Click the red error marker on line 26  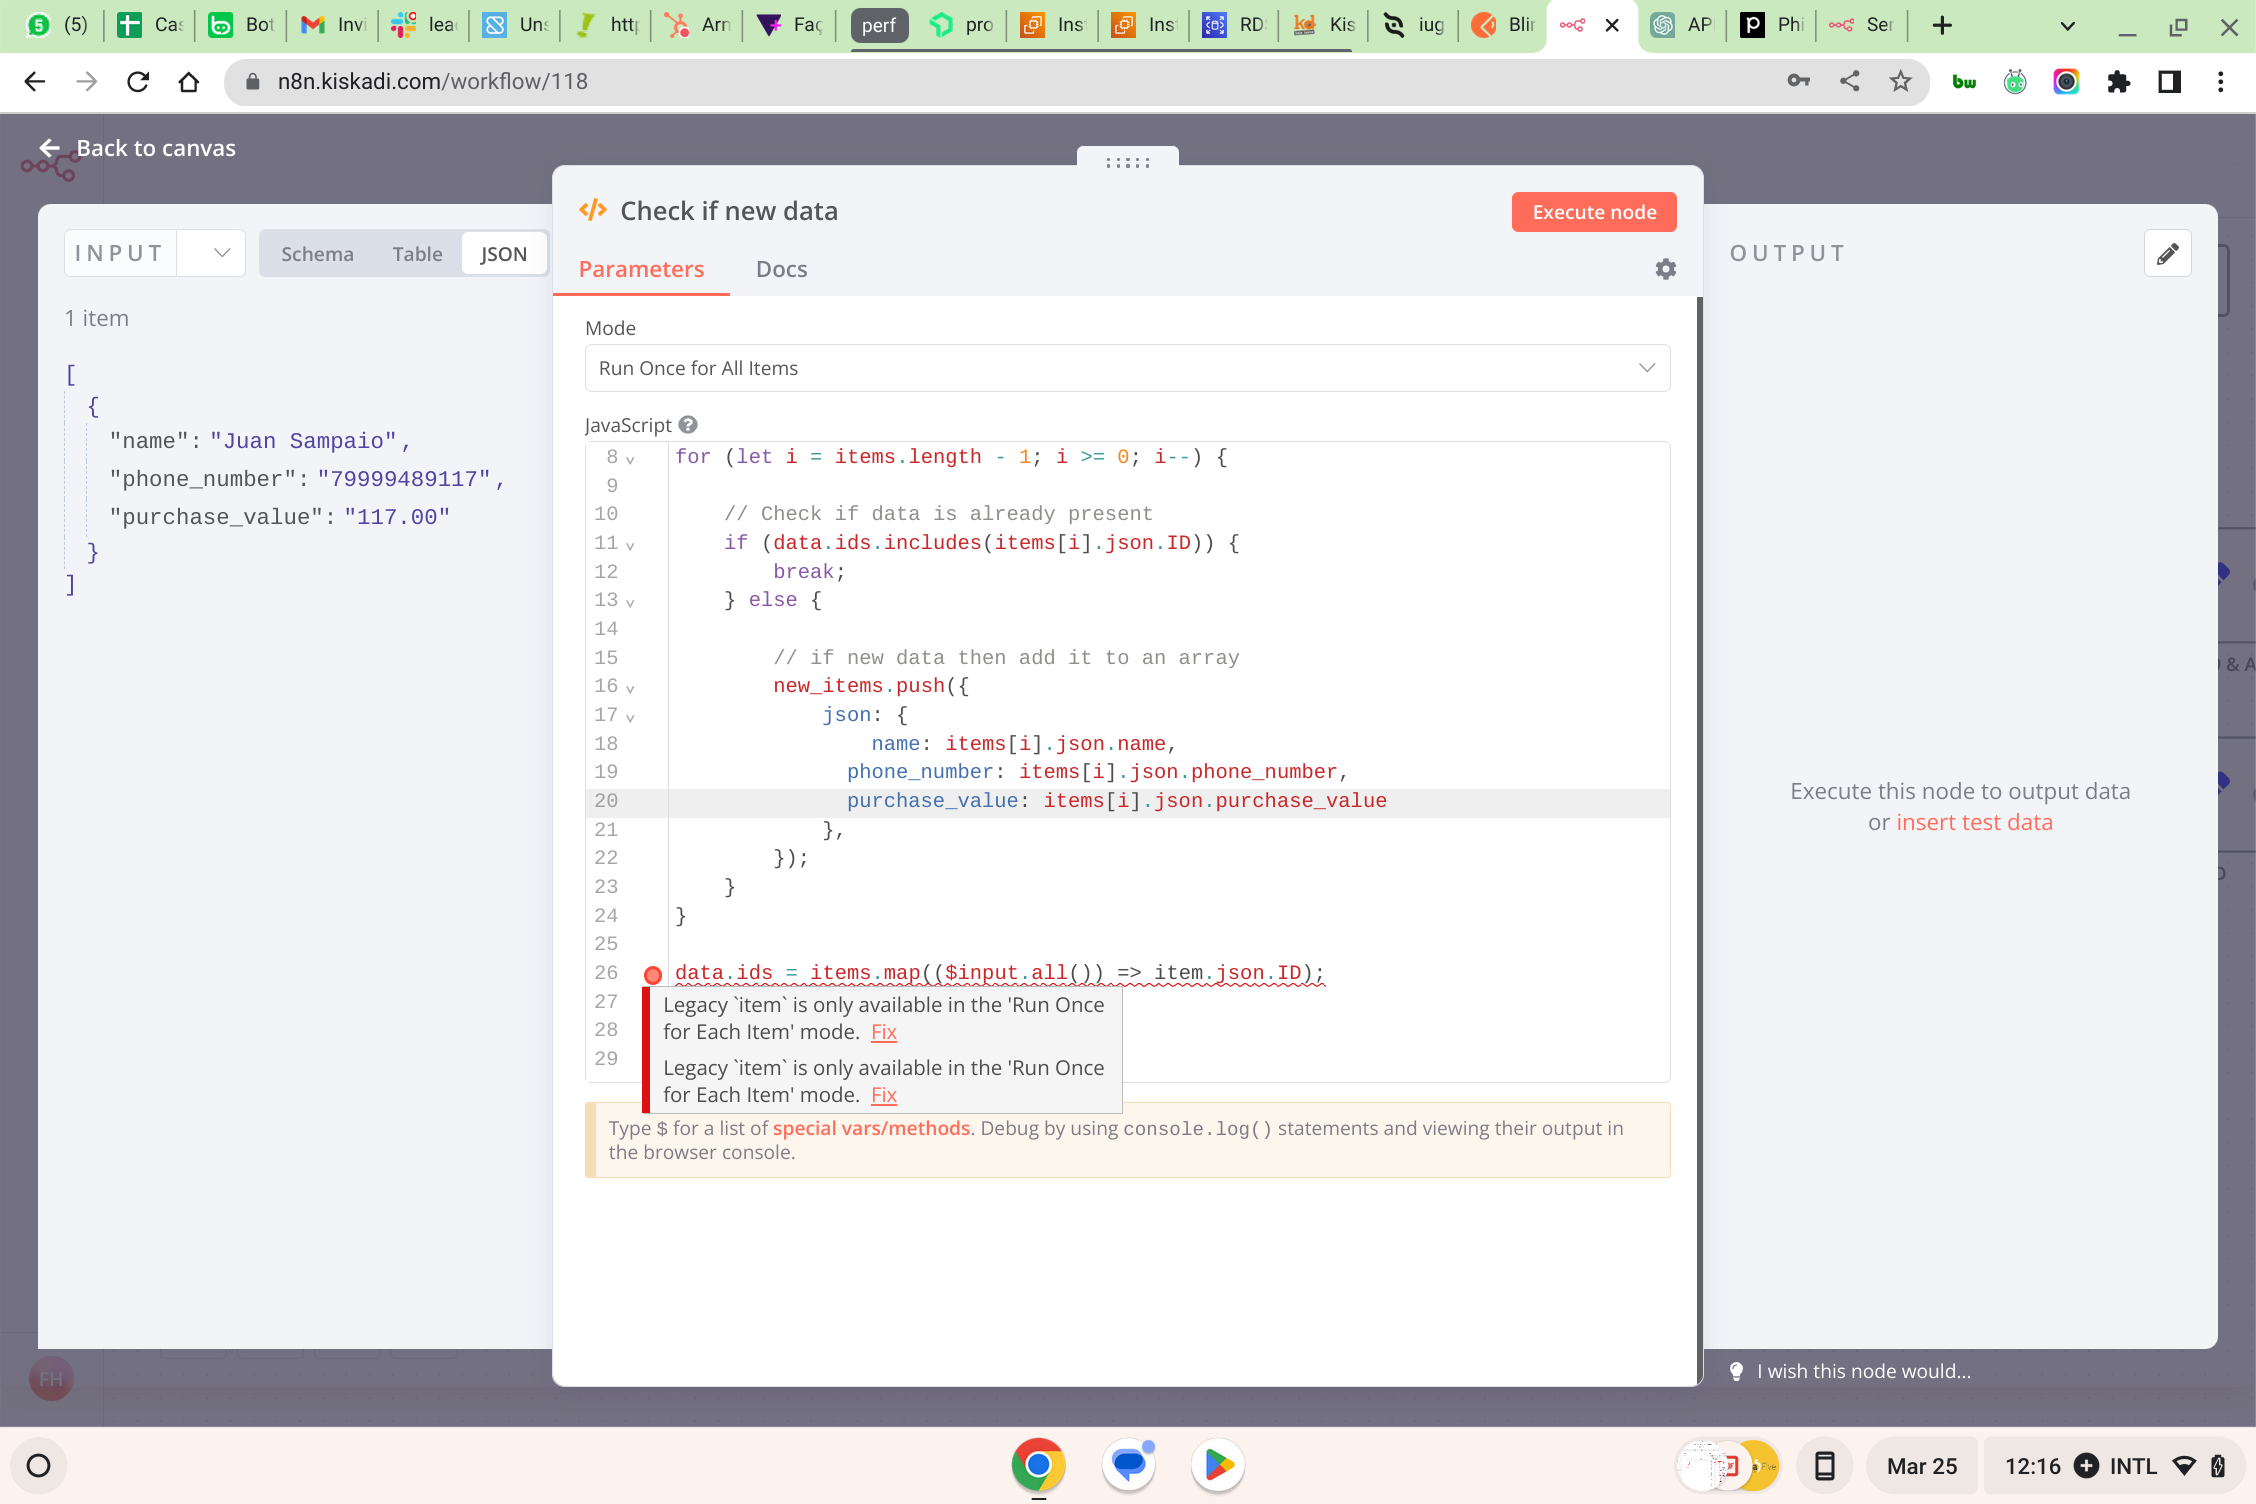(653, 975)
